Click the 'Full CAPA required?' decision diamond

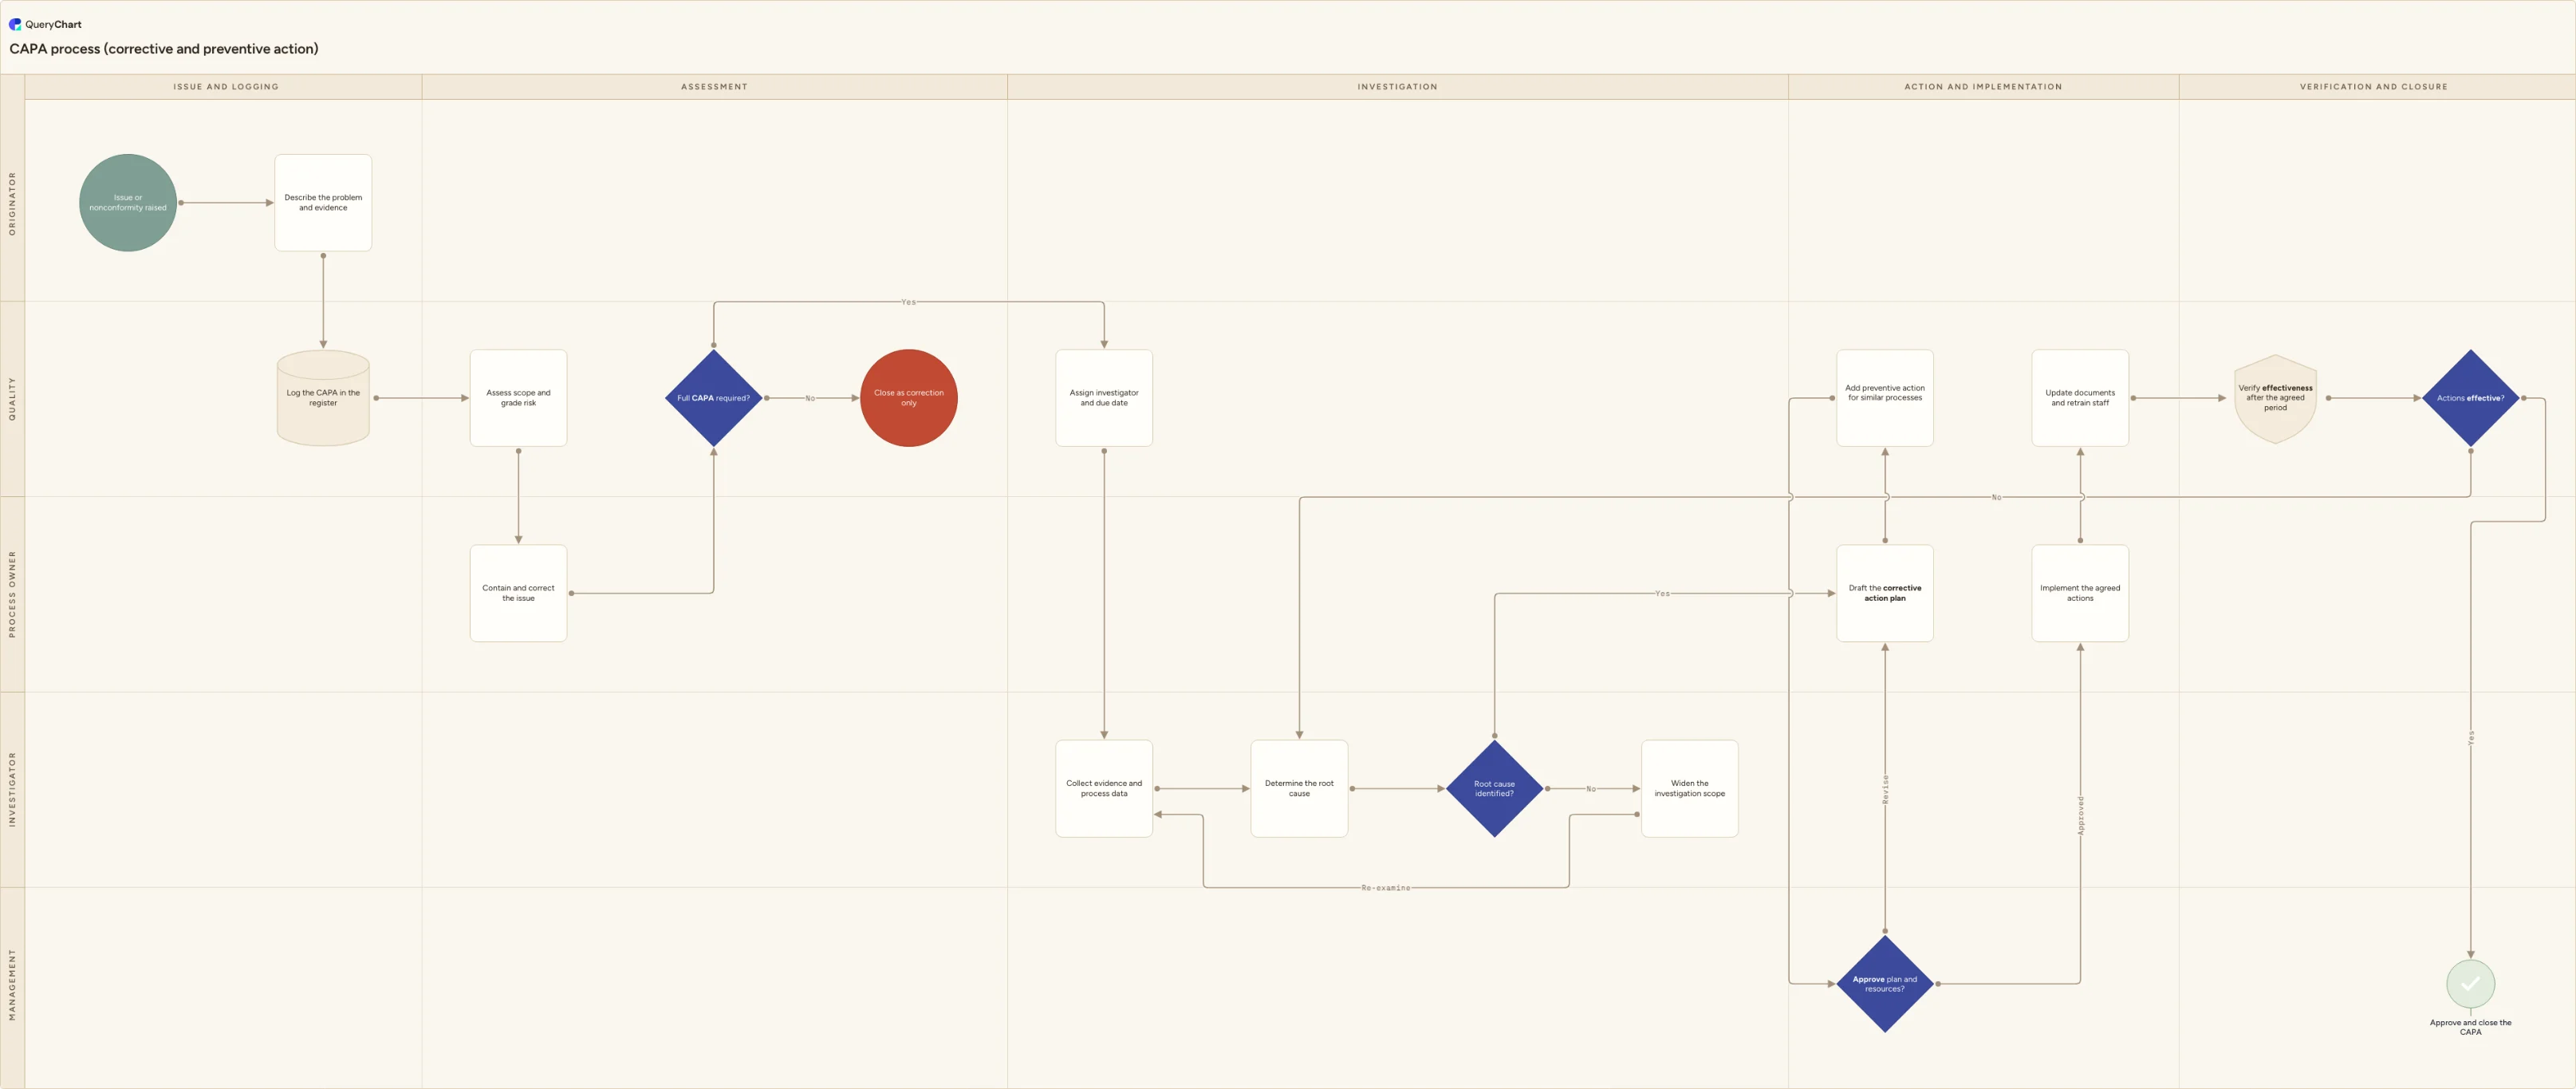(x=713, y=398)
